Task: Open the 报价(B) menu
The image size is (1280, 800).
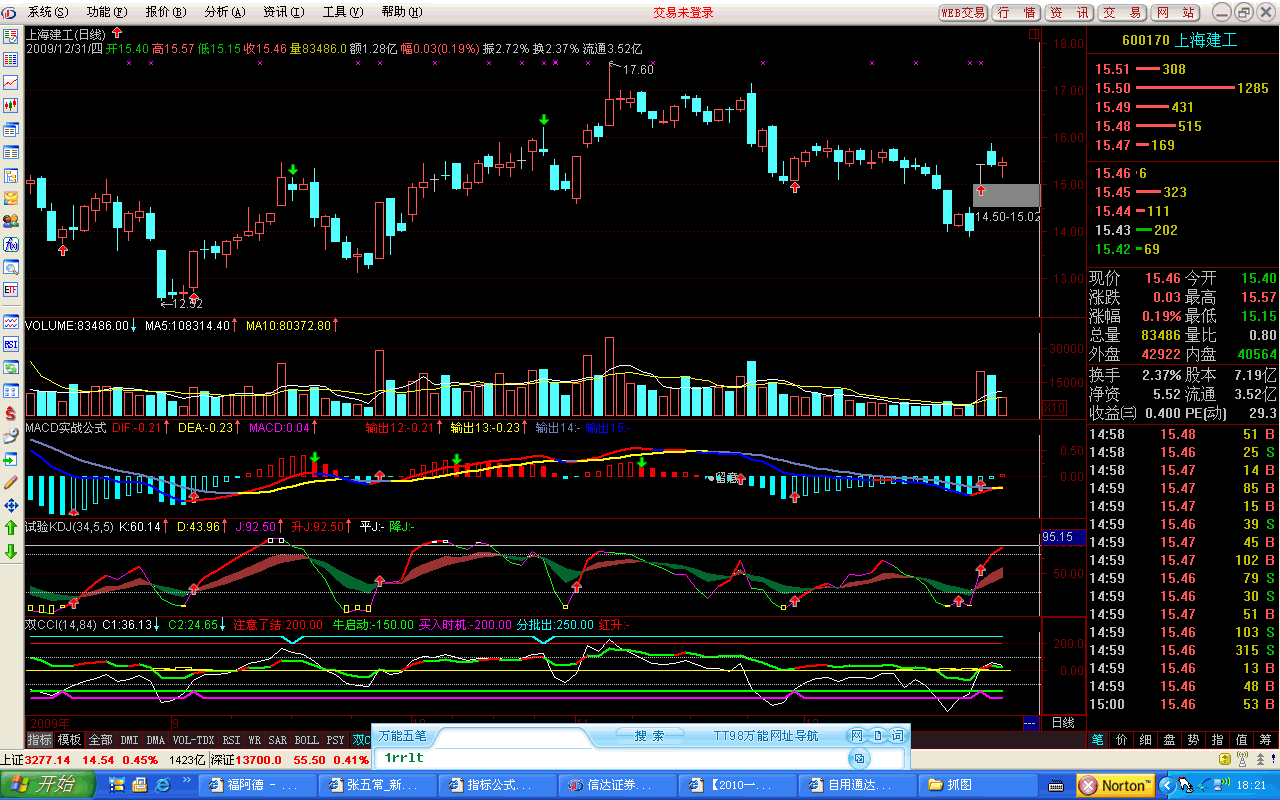Action: (166, 12)
